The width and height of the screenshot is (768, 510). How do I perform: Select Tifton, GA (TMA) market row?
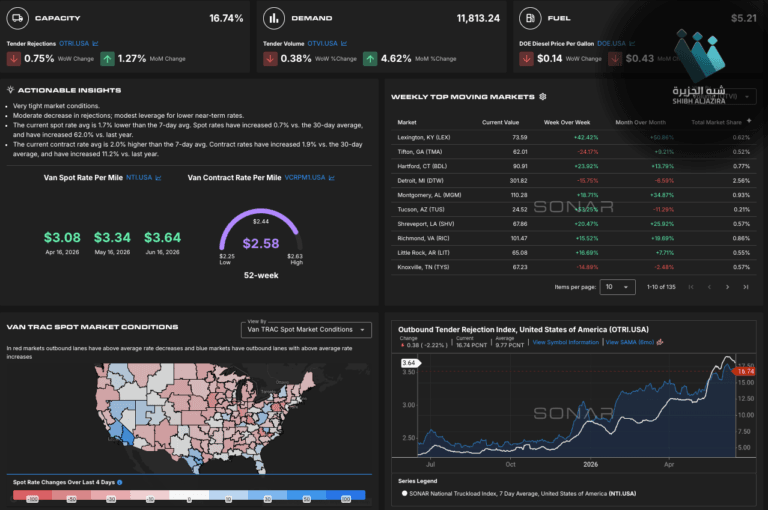(x=574, y=152)
